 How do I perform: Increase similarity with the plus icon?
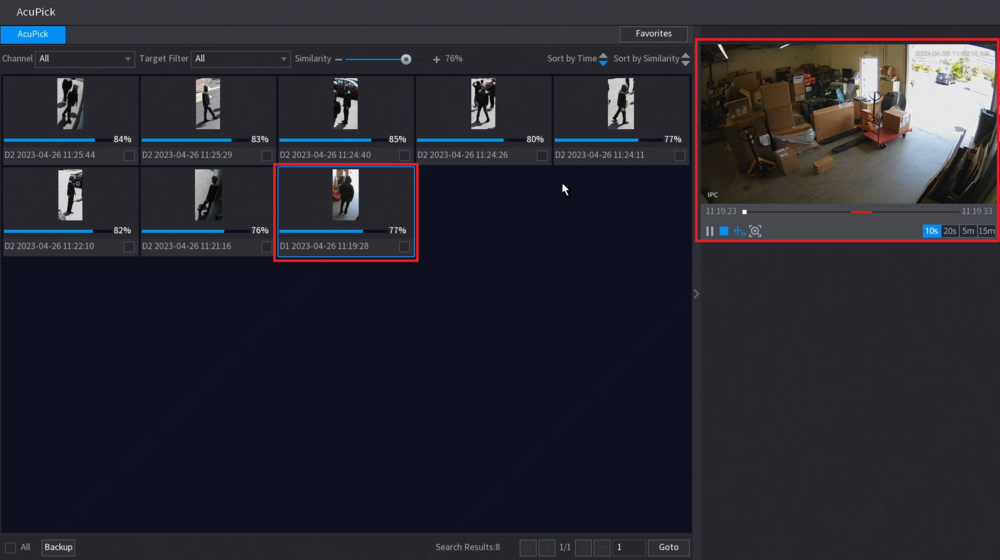[x=436, y=59]
